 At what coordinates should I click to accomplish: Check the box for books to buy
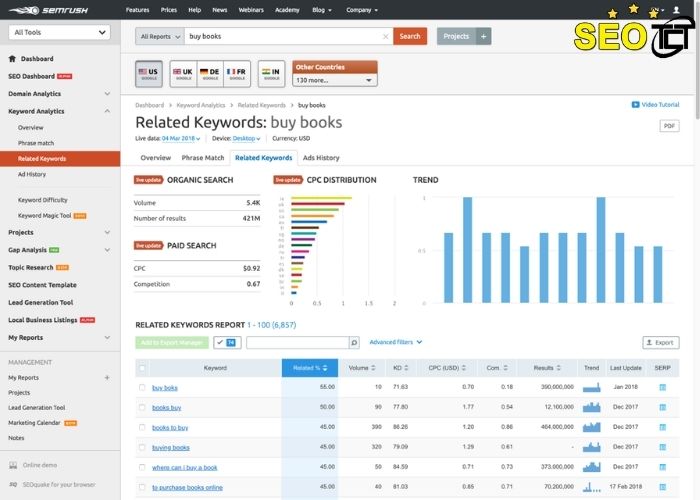[142, 427]
